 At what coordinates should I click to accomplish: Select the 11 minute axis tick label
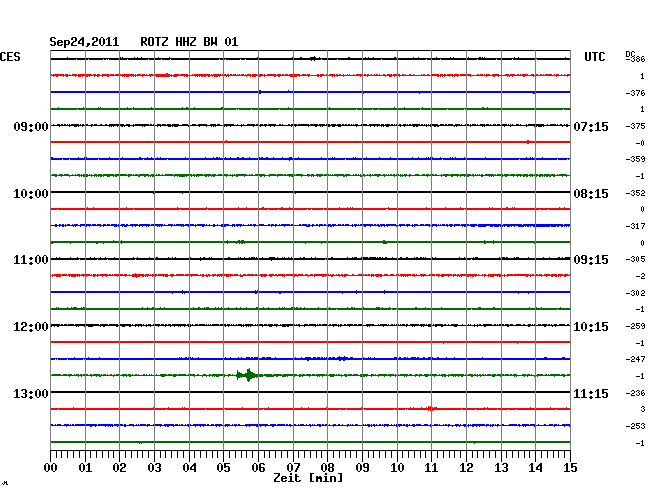coord(431,468)
